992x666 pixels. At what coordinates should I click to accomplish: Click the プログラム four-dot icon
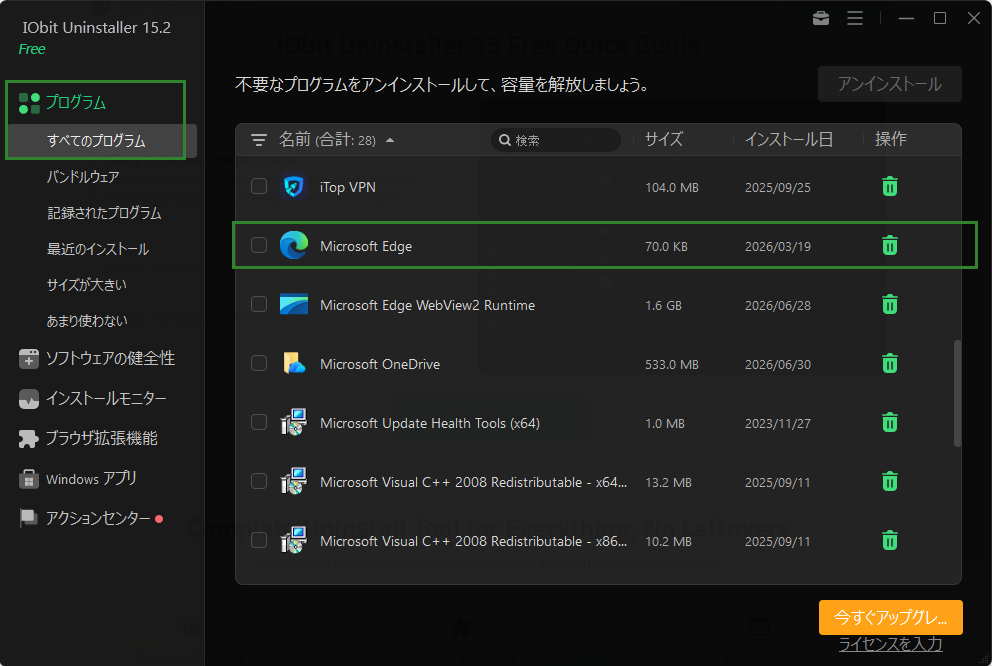(29, 103)
